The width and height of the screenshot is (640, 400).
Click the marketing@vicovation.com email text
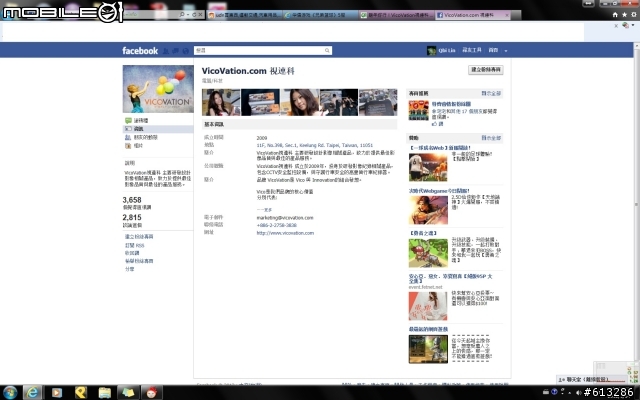tap(285, 218)
